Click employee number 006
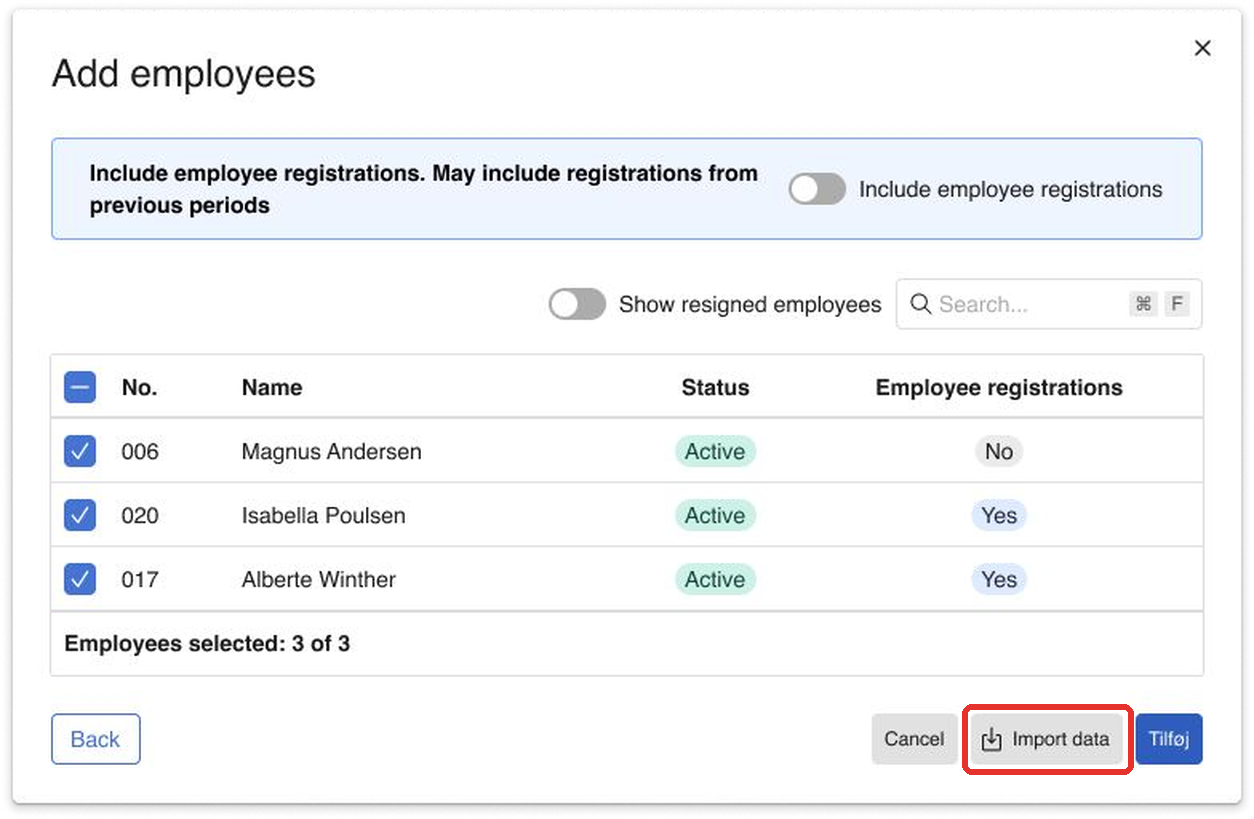 click(140, 451)
